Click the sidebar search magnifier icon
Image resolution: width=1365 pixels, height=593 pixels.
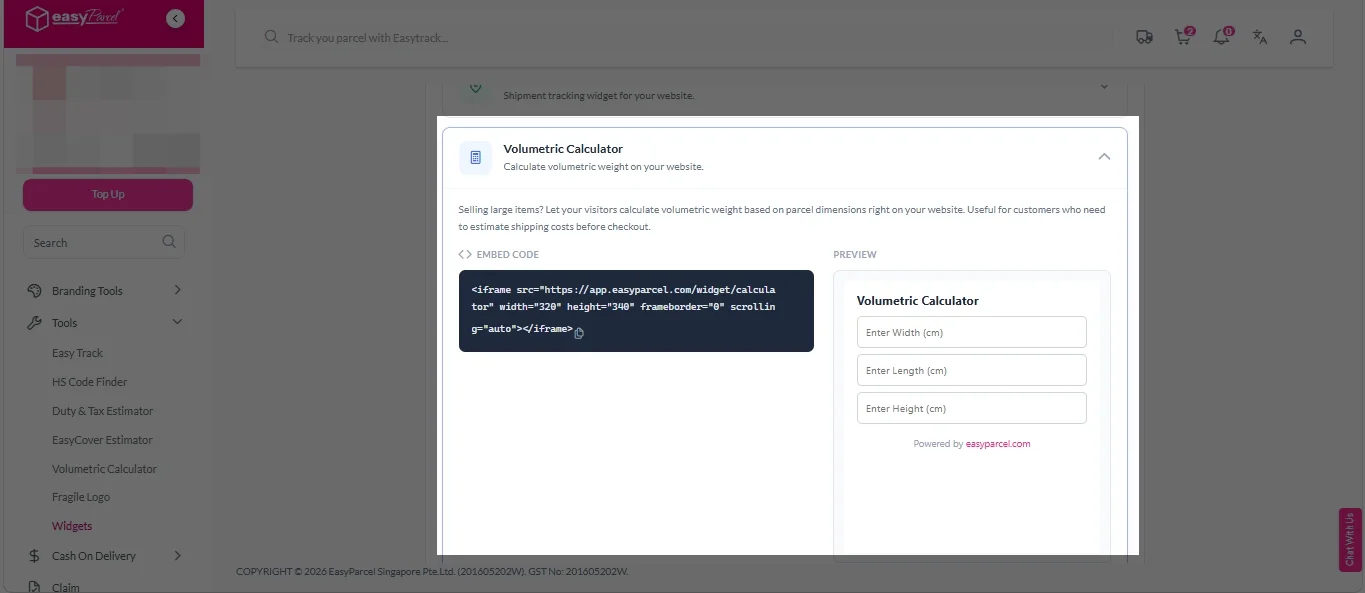[x=169, y=242]
